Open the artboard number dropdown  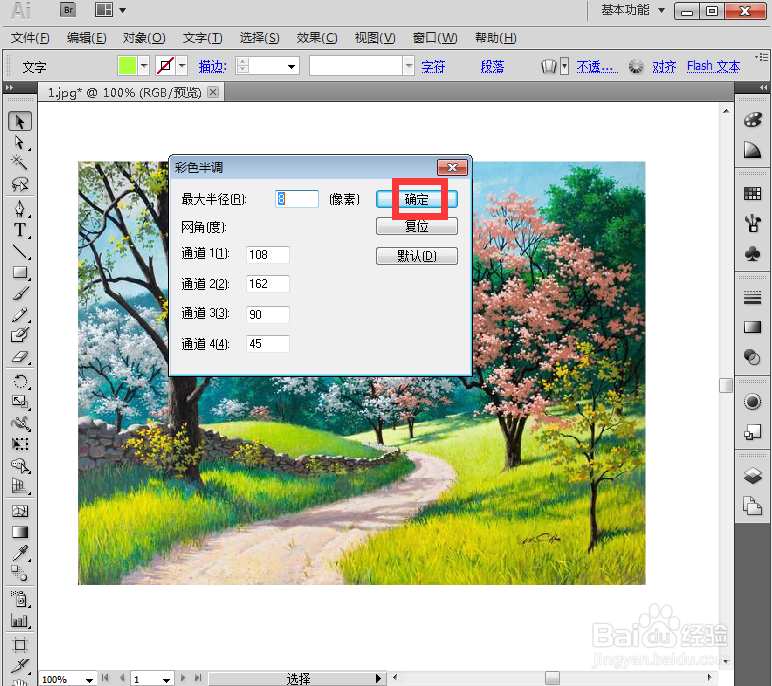click(x=166, y=680)
